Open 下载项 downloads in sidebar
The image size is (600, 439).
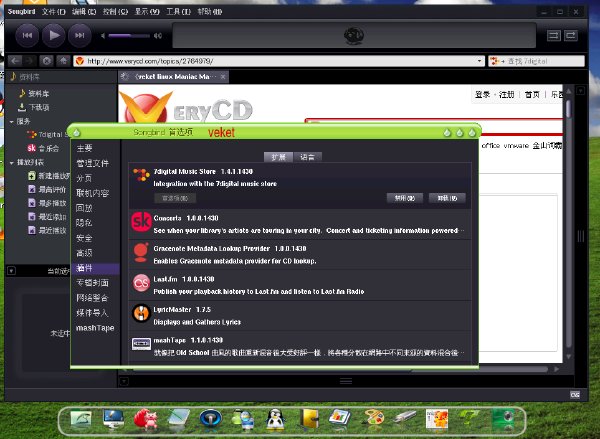tap(38, 107)
